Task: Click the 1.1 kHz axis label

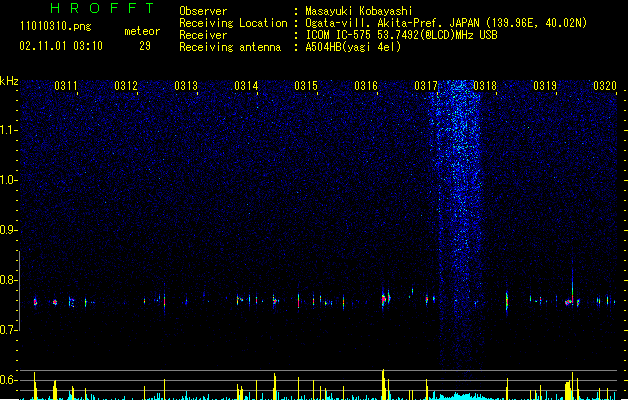Action: click(8, 130)
